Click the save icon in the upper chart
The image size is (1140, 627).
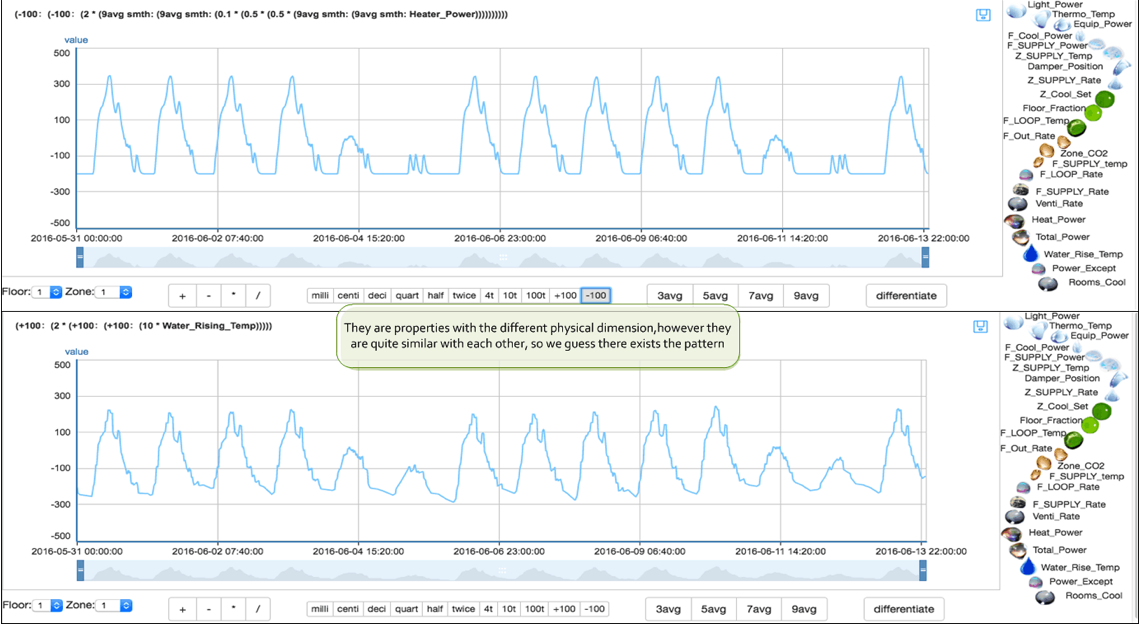(983, 15)
